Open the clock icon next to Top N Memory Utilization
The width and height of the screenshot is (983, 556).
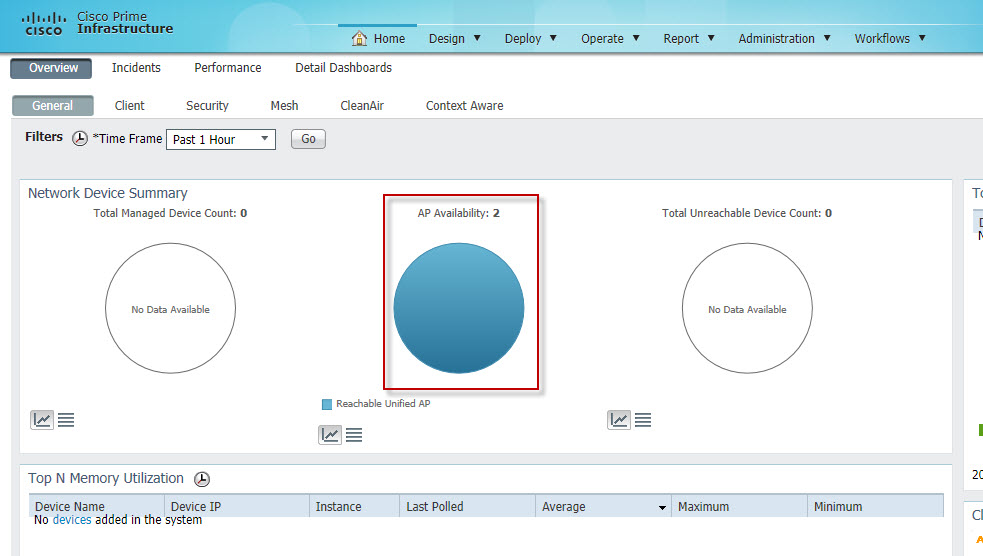tap(202, 480)
